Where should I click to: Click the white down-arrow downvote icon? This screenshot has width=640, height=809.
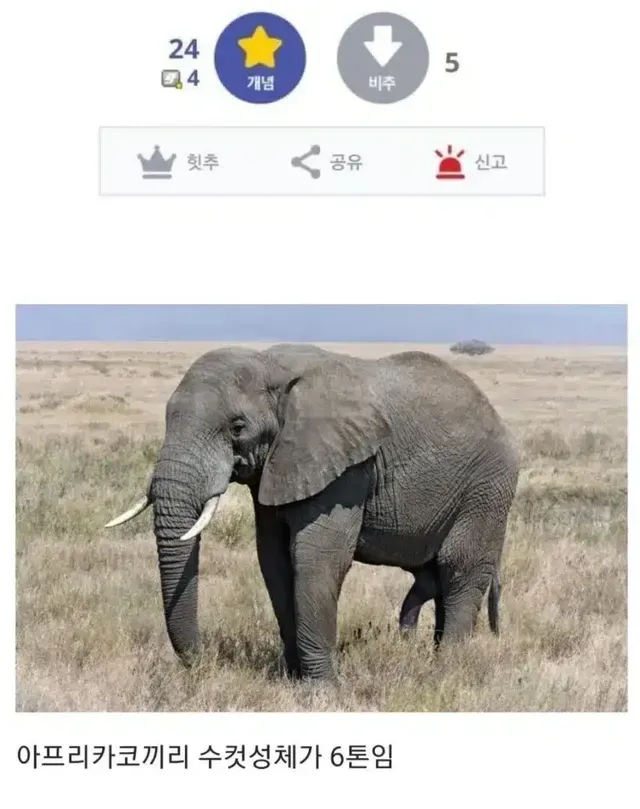coord(382,45)
